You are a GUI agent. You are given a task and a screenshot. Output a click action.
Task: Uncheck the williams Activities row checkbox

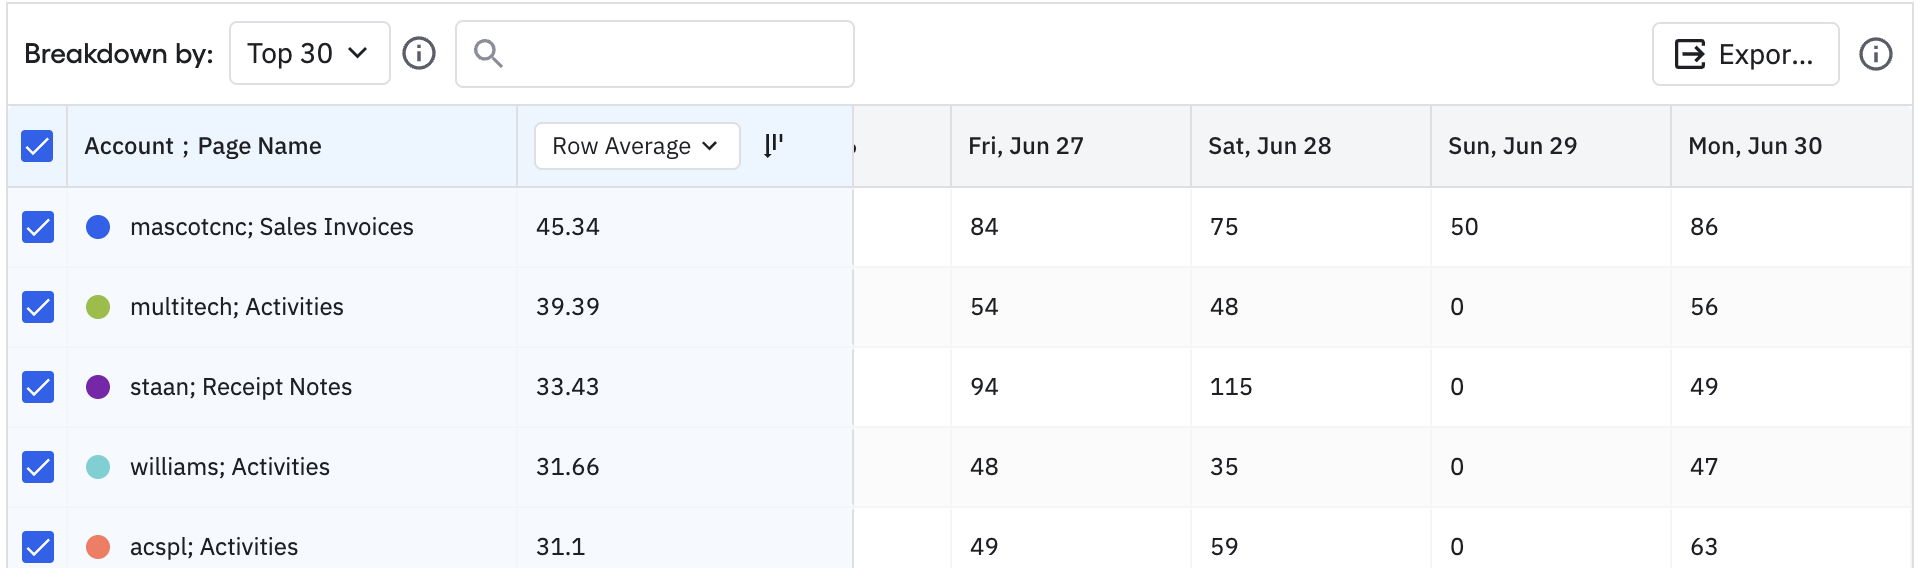(37, 467)
